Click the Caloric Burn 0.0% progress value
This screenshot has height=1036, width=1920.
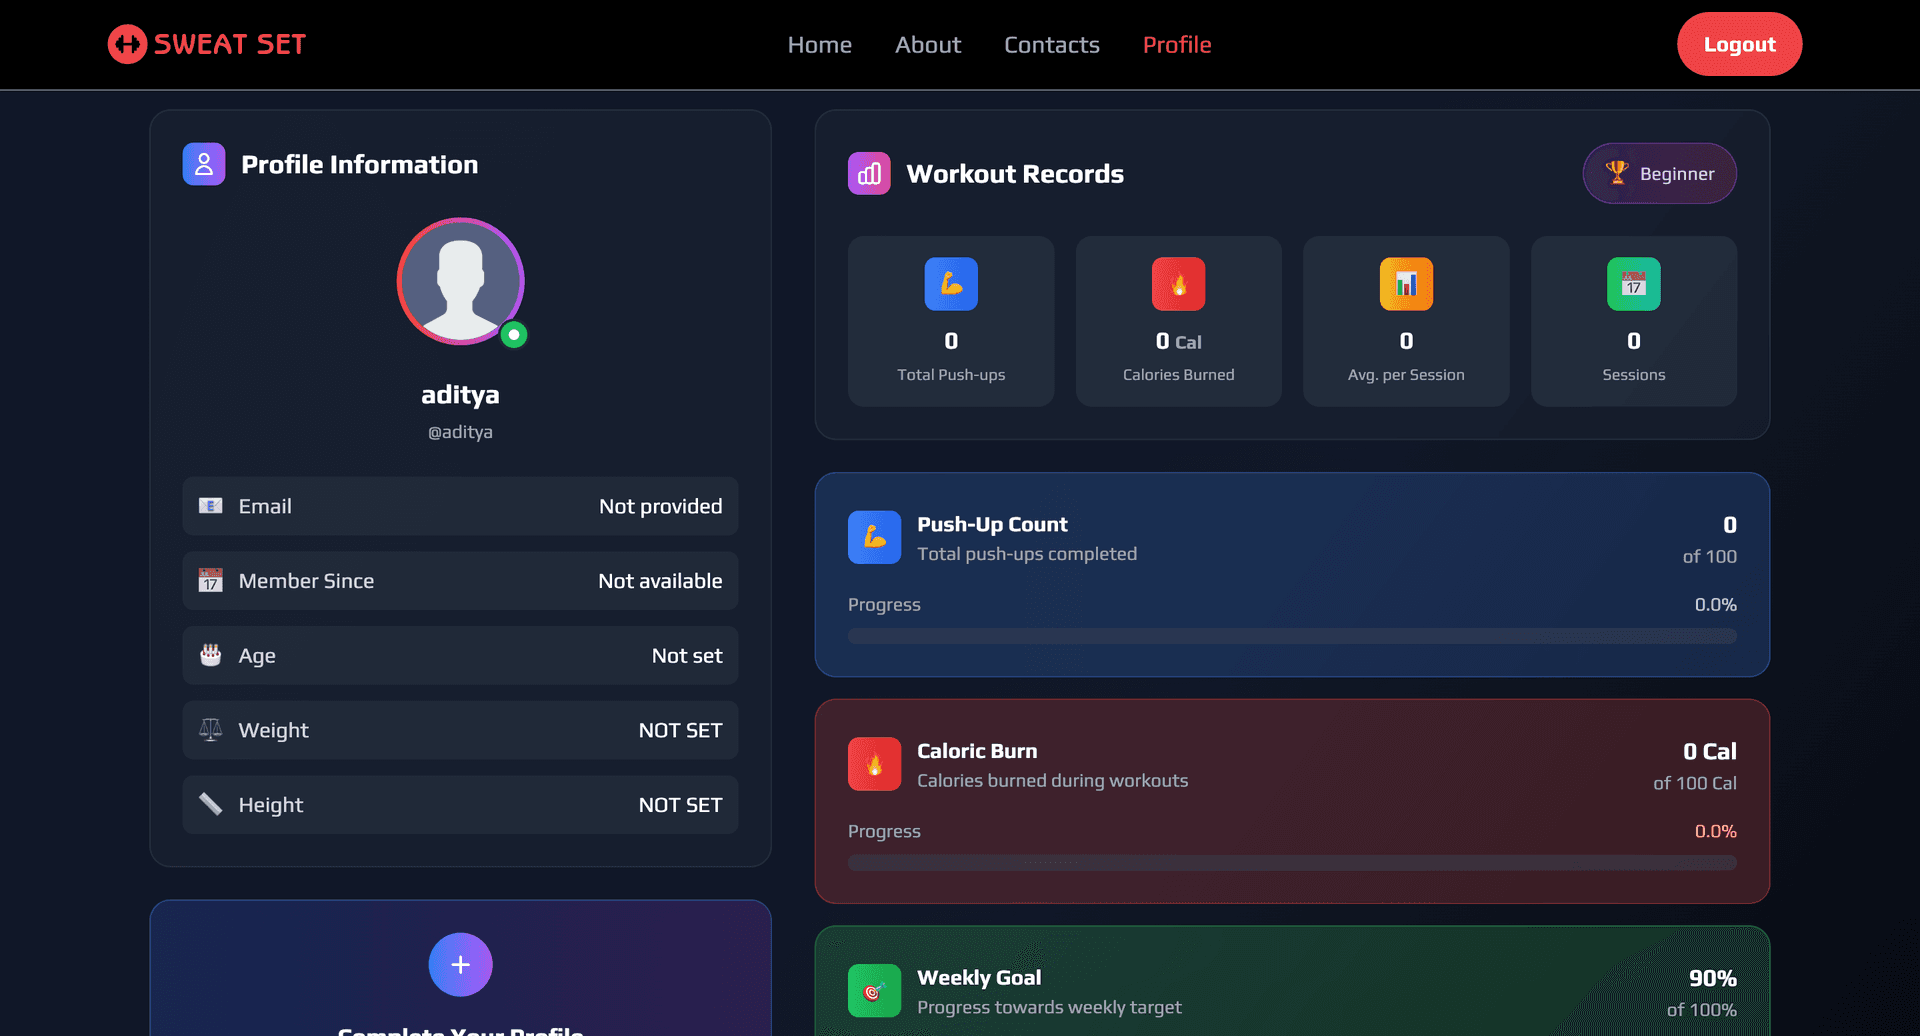point(1715,832)
